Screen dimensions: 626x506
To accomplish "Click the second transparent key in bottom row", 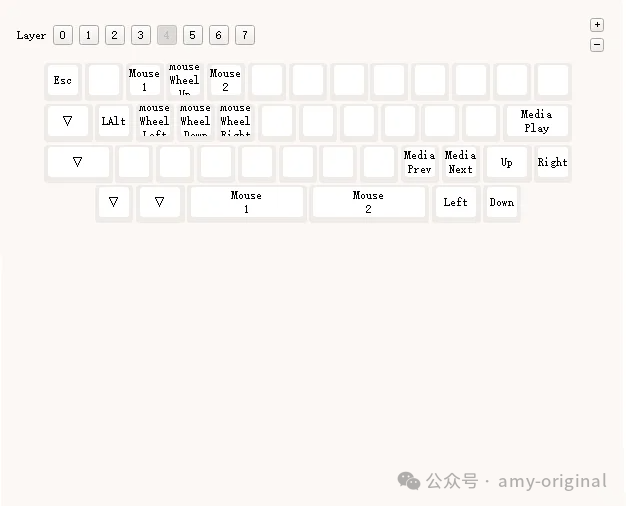I will (160, 203).
